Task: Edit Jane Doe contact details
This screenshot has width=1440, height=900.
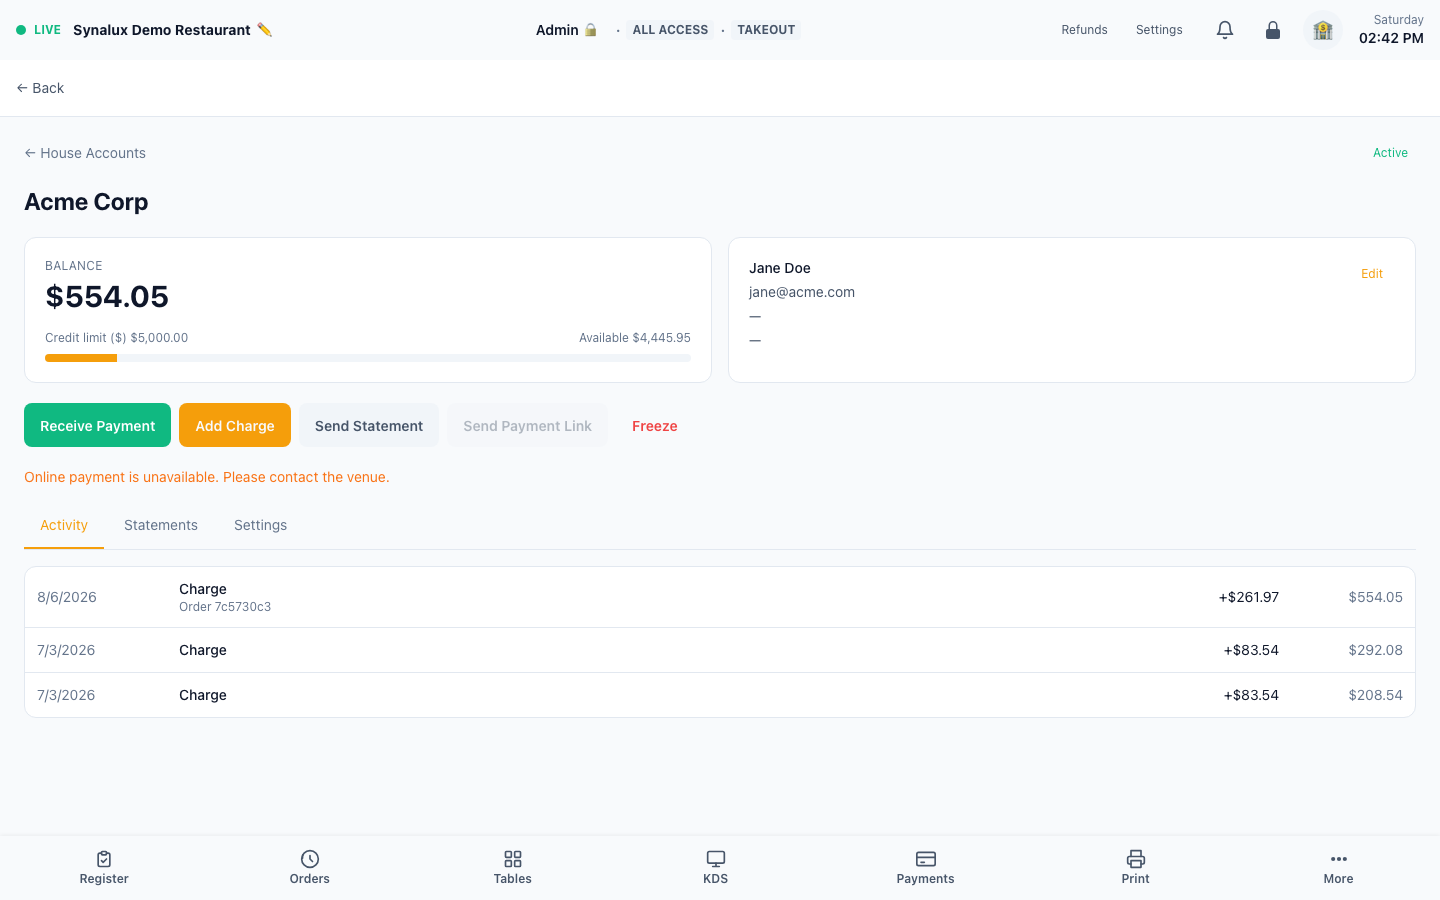Action: click(x=1372, y=274)
